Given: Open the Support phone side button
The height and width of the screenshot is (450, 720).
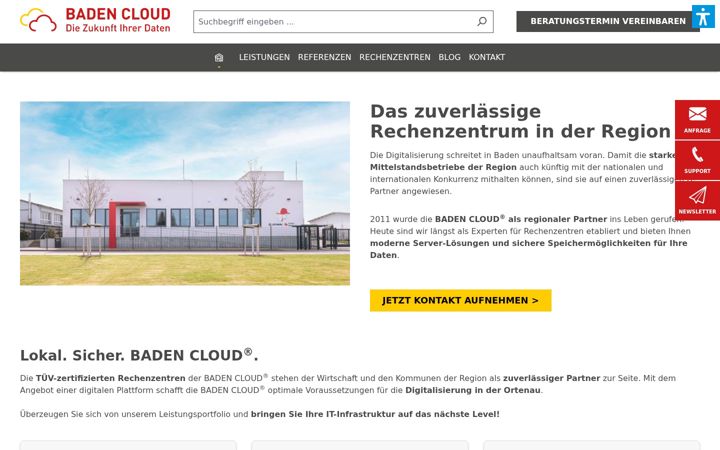Looking at the screenshot, I should pos(697,160).
